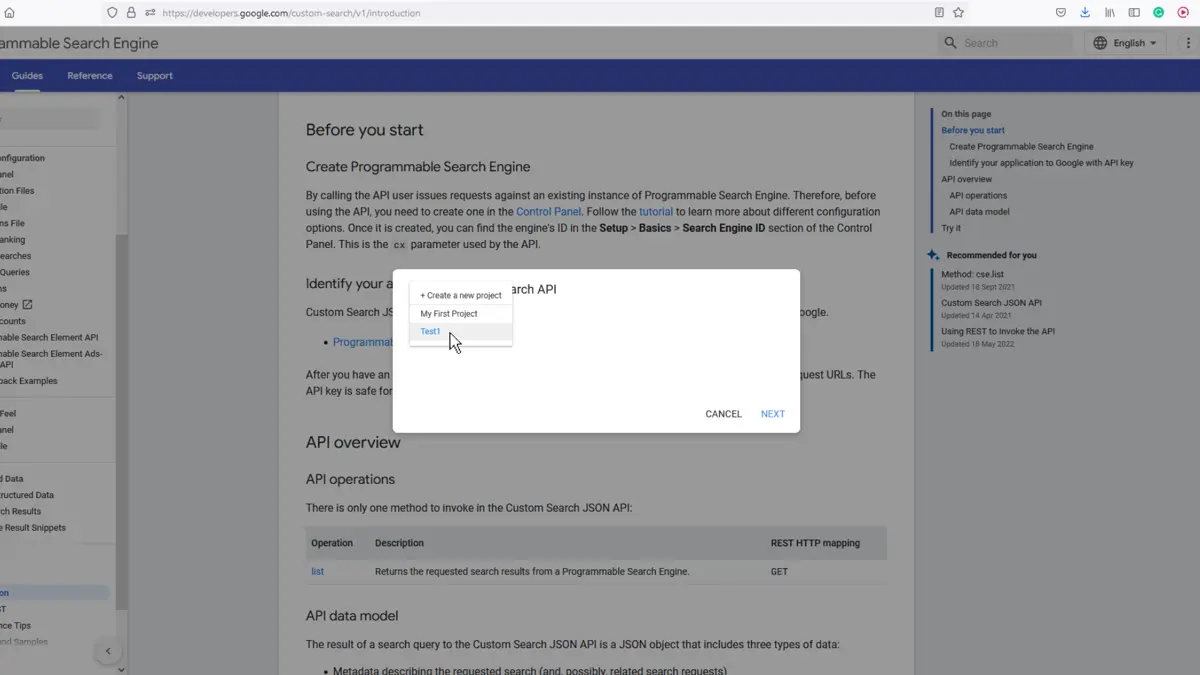Screen dimensions: 1200x675
Task: Click the red play extension icon
Action: pos(1184,13)
